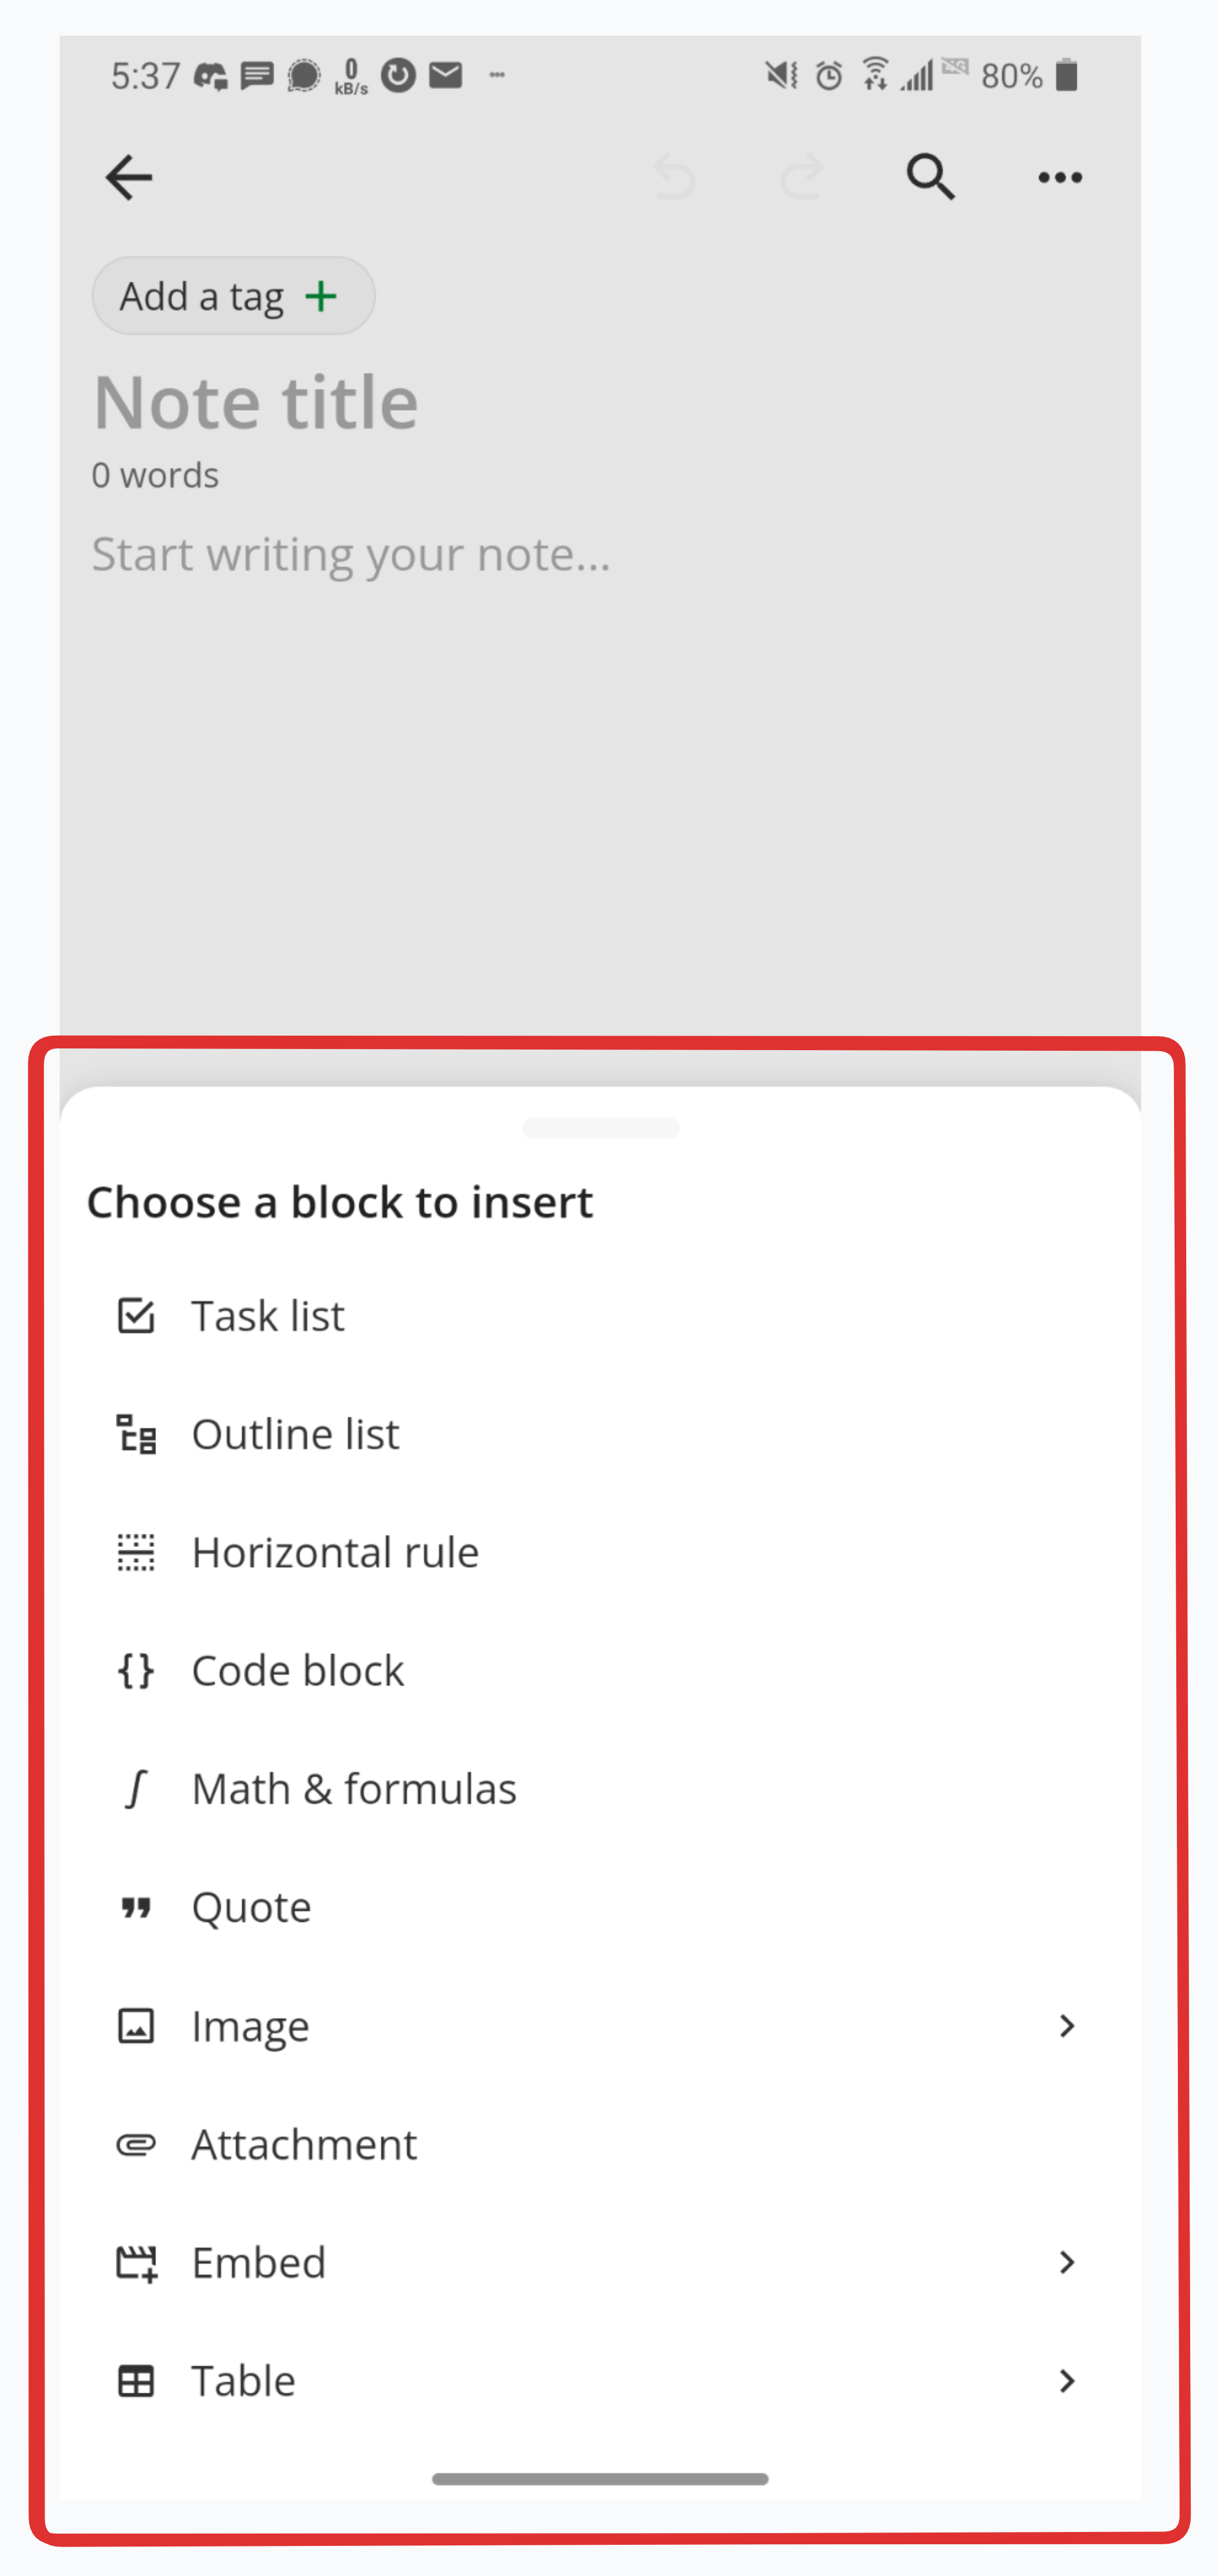Tap the Attachment paperclip icon
The image size is (1218, 2576).
[x=136, y=2144]
